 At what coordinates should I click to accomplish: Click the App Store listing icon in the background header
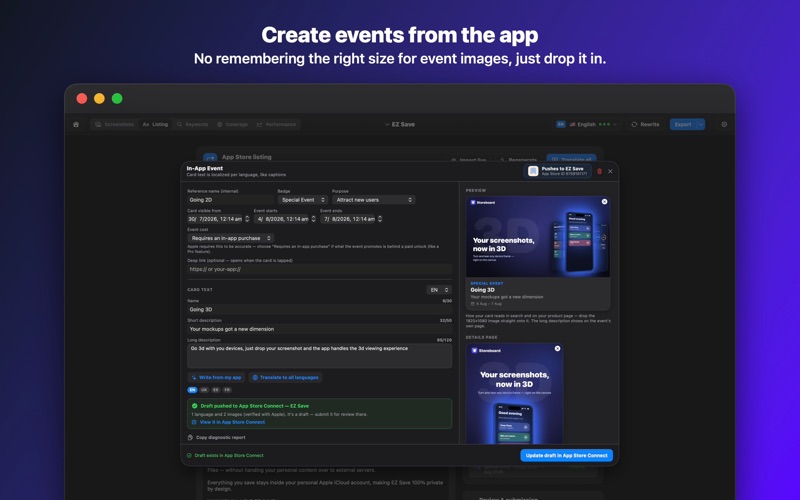click(210, 158)
